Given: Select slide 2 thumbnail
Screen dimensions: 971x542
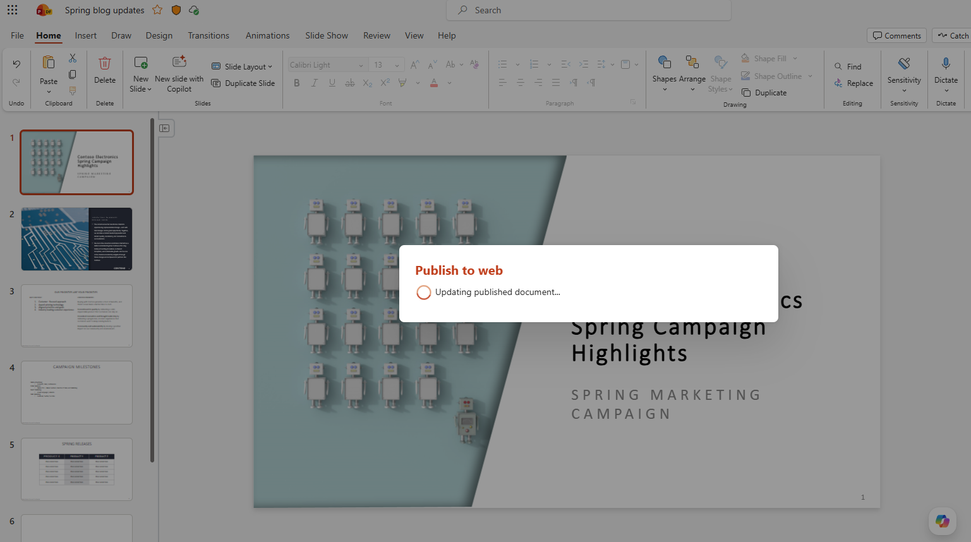Looking at the screenshot, I should pos(77,239).
